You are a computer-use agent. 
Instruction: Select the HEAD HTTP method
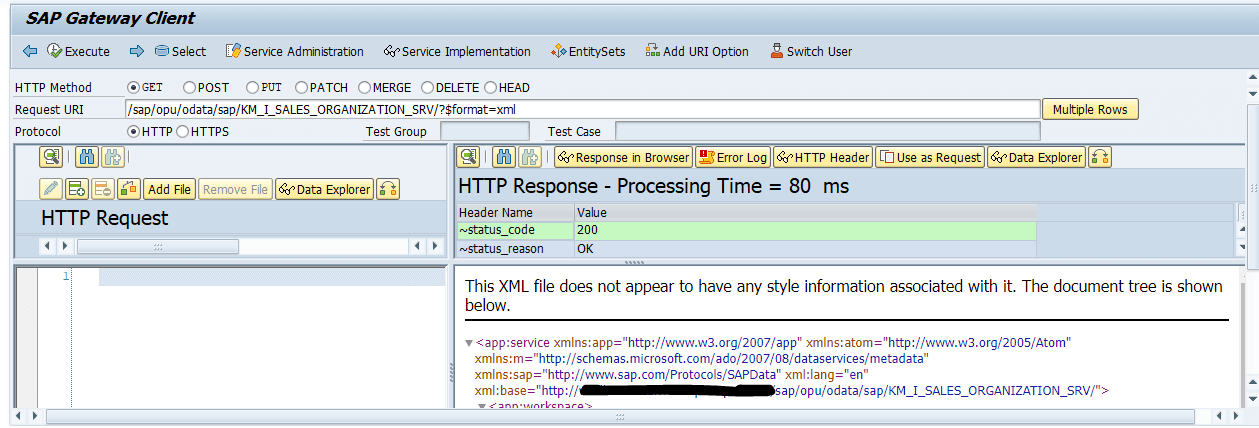click(490, 88)
